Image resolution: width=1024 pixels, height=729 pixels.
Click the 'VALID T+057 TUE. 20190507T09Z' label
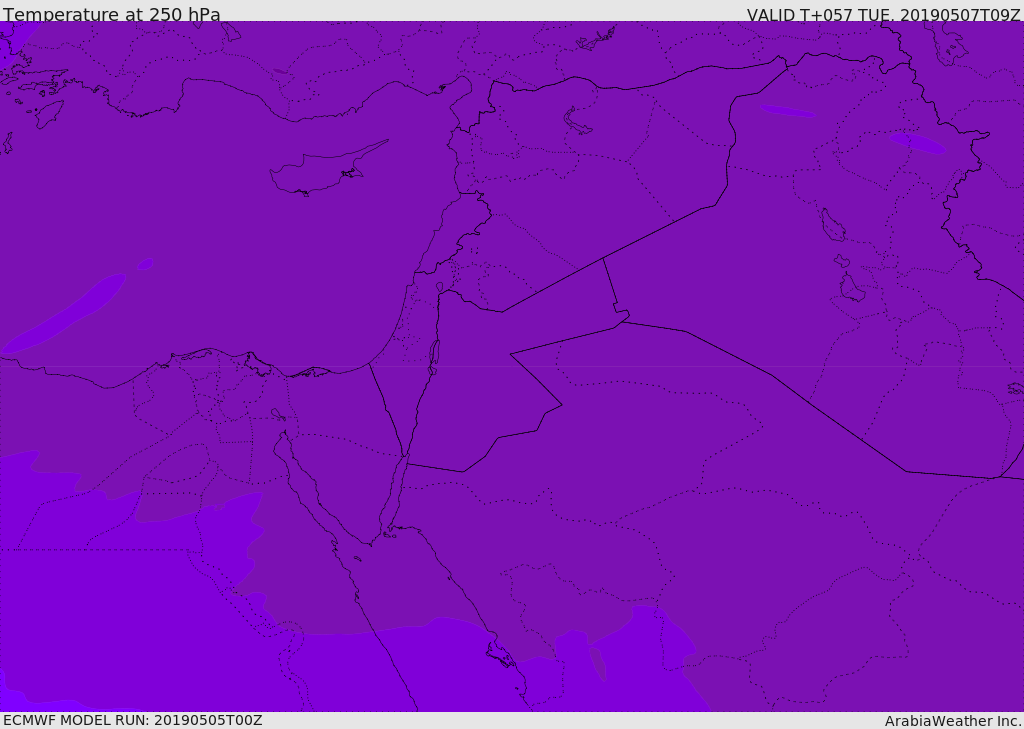884,15
